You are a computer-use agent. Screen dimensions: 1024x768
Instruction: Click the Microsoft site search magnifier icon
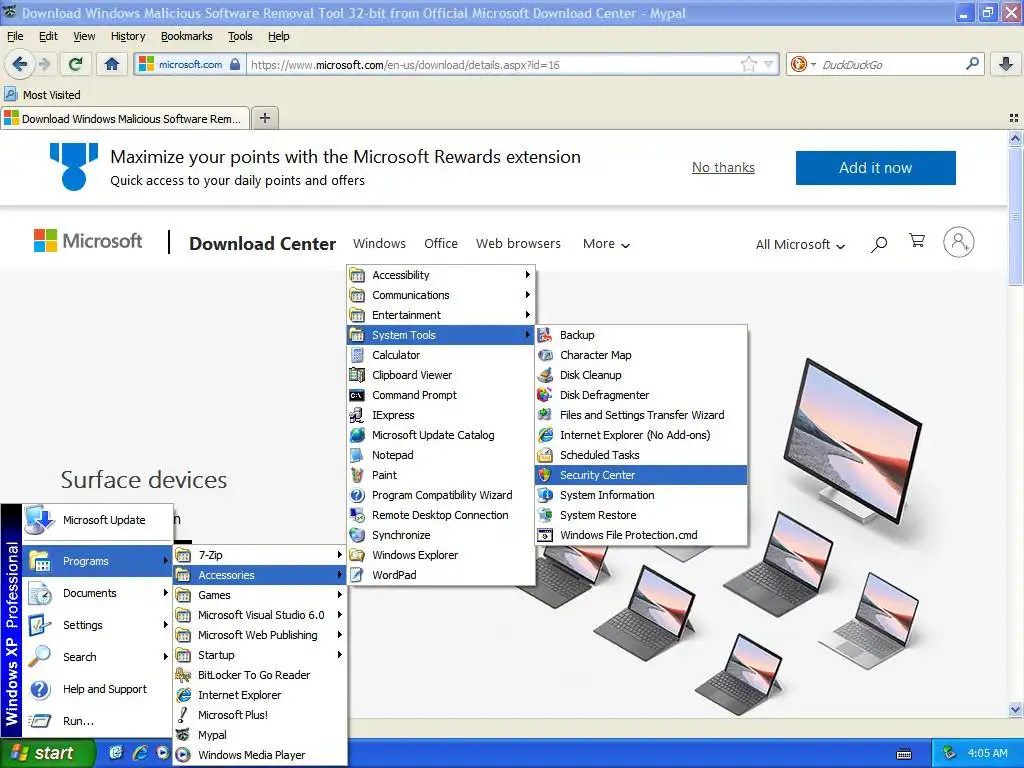(879, 244)
